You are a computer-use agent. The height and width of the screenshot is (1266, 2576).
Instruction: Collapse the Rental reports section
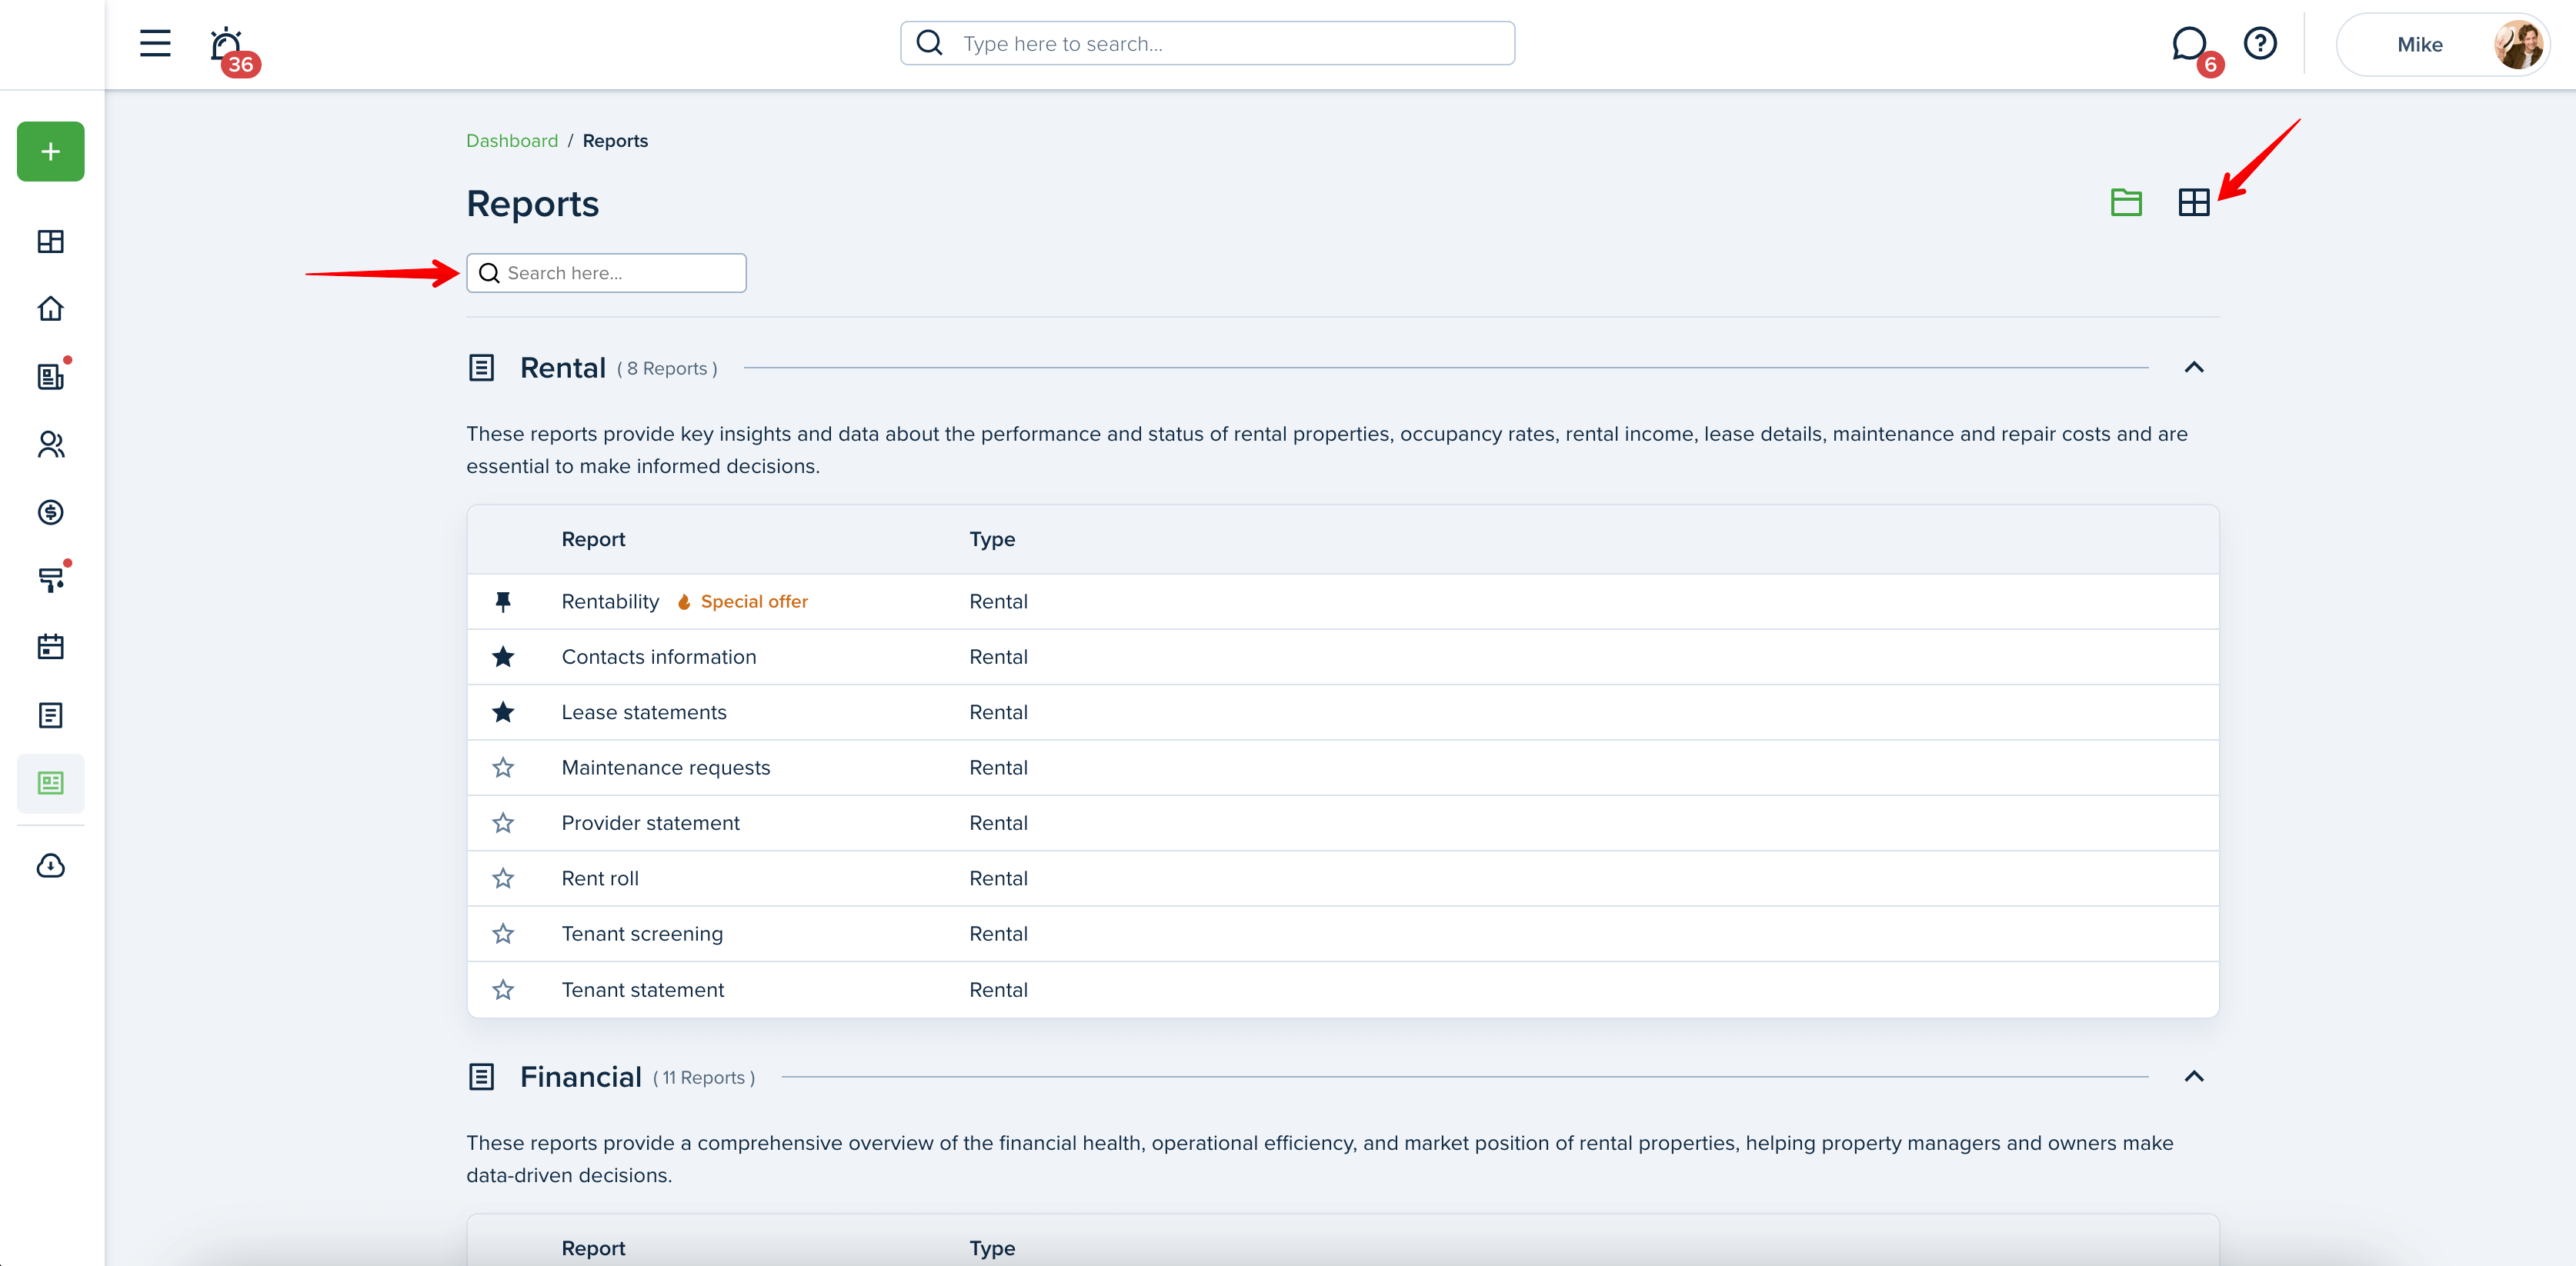point(2194,367)
